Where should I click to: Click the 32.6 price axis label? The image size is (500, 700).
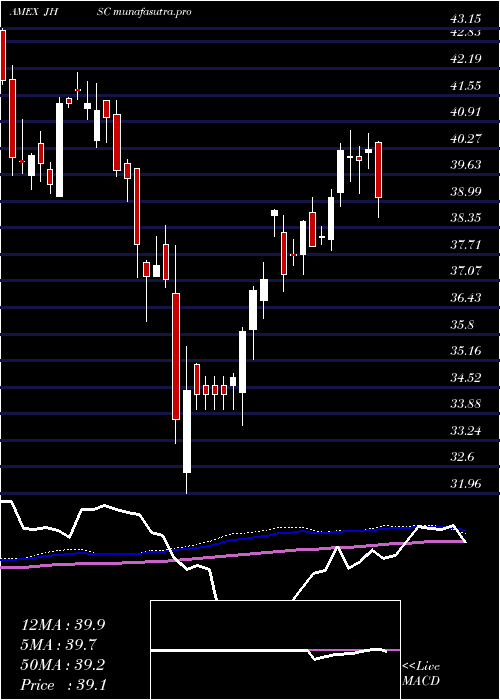click(462, 457)
